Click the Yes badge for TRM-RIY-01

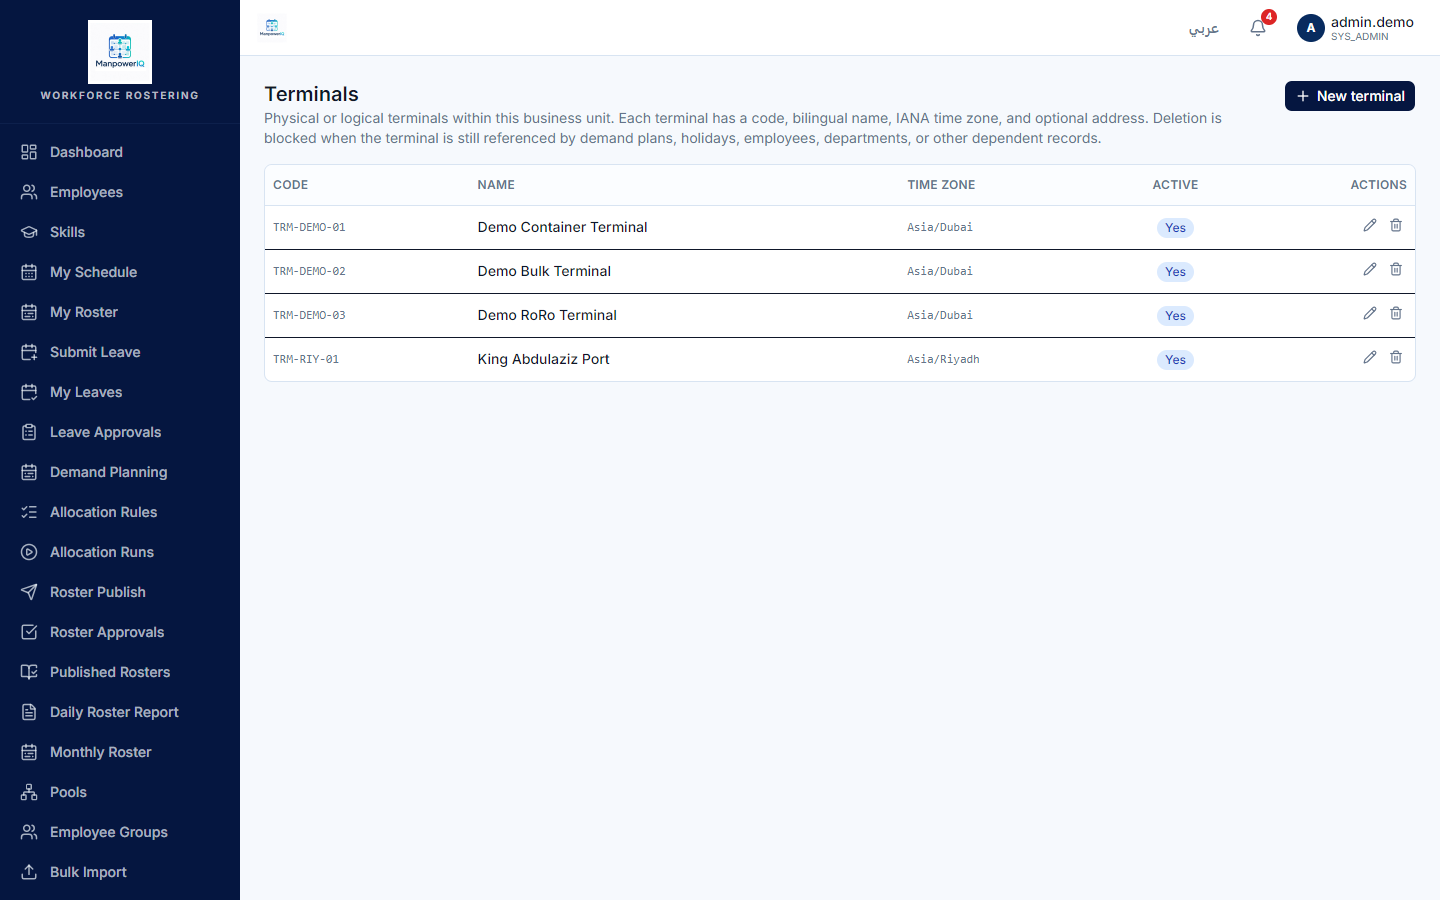click(x=1175, y=360)
